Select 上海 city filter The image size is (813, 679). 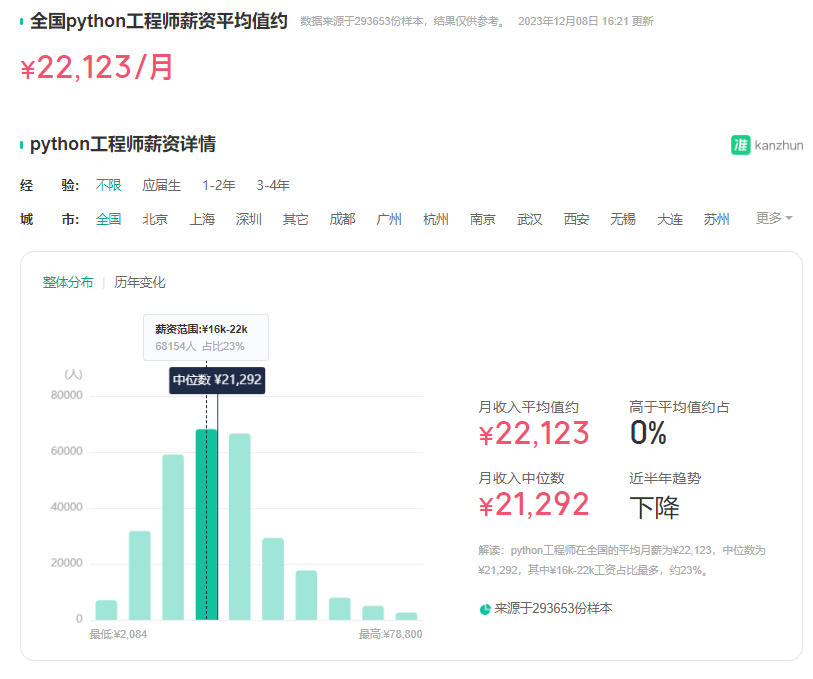(202, 218)
